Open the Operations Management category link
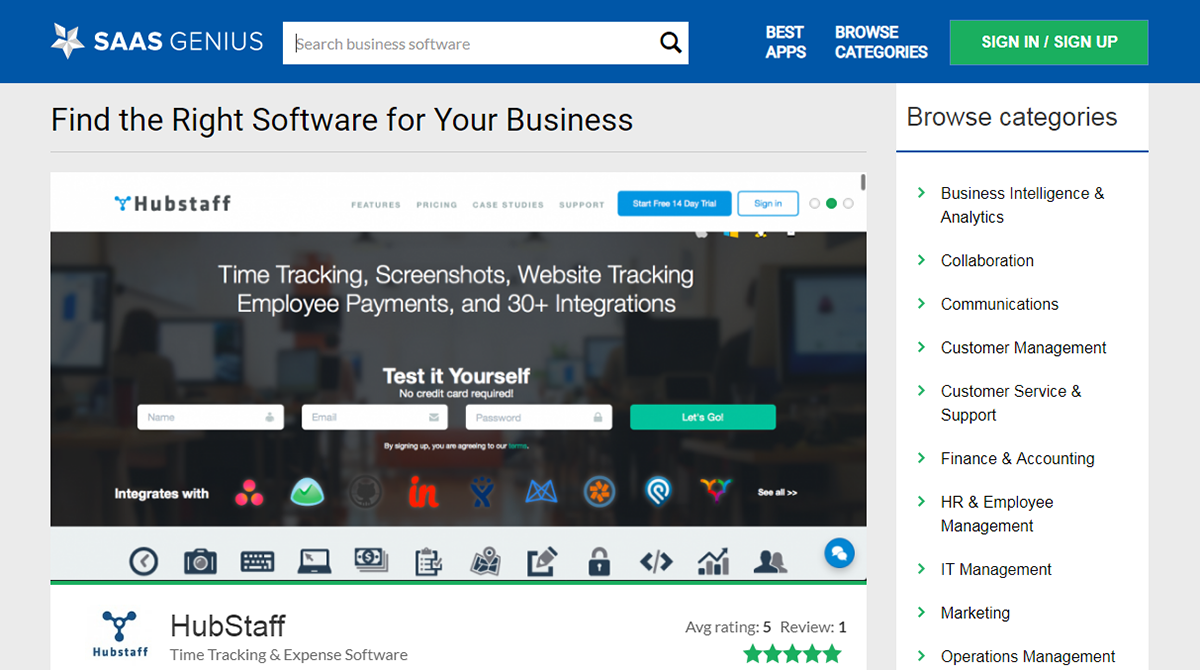The width and height of the screenshot is (1200, 670). (x=1028, y=657)
